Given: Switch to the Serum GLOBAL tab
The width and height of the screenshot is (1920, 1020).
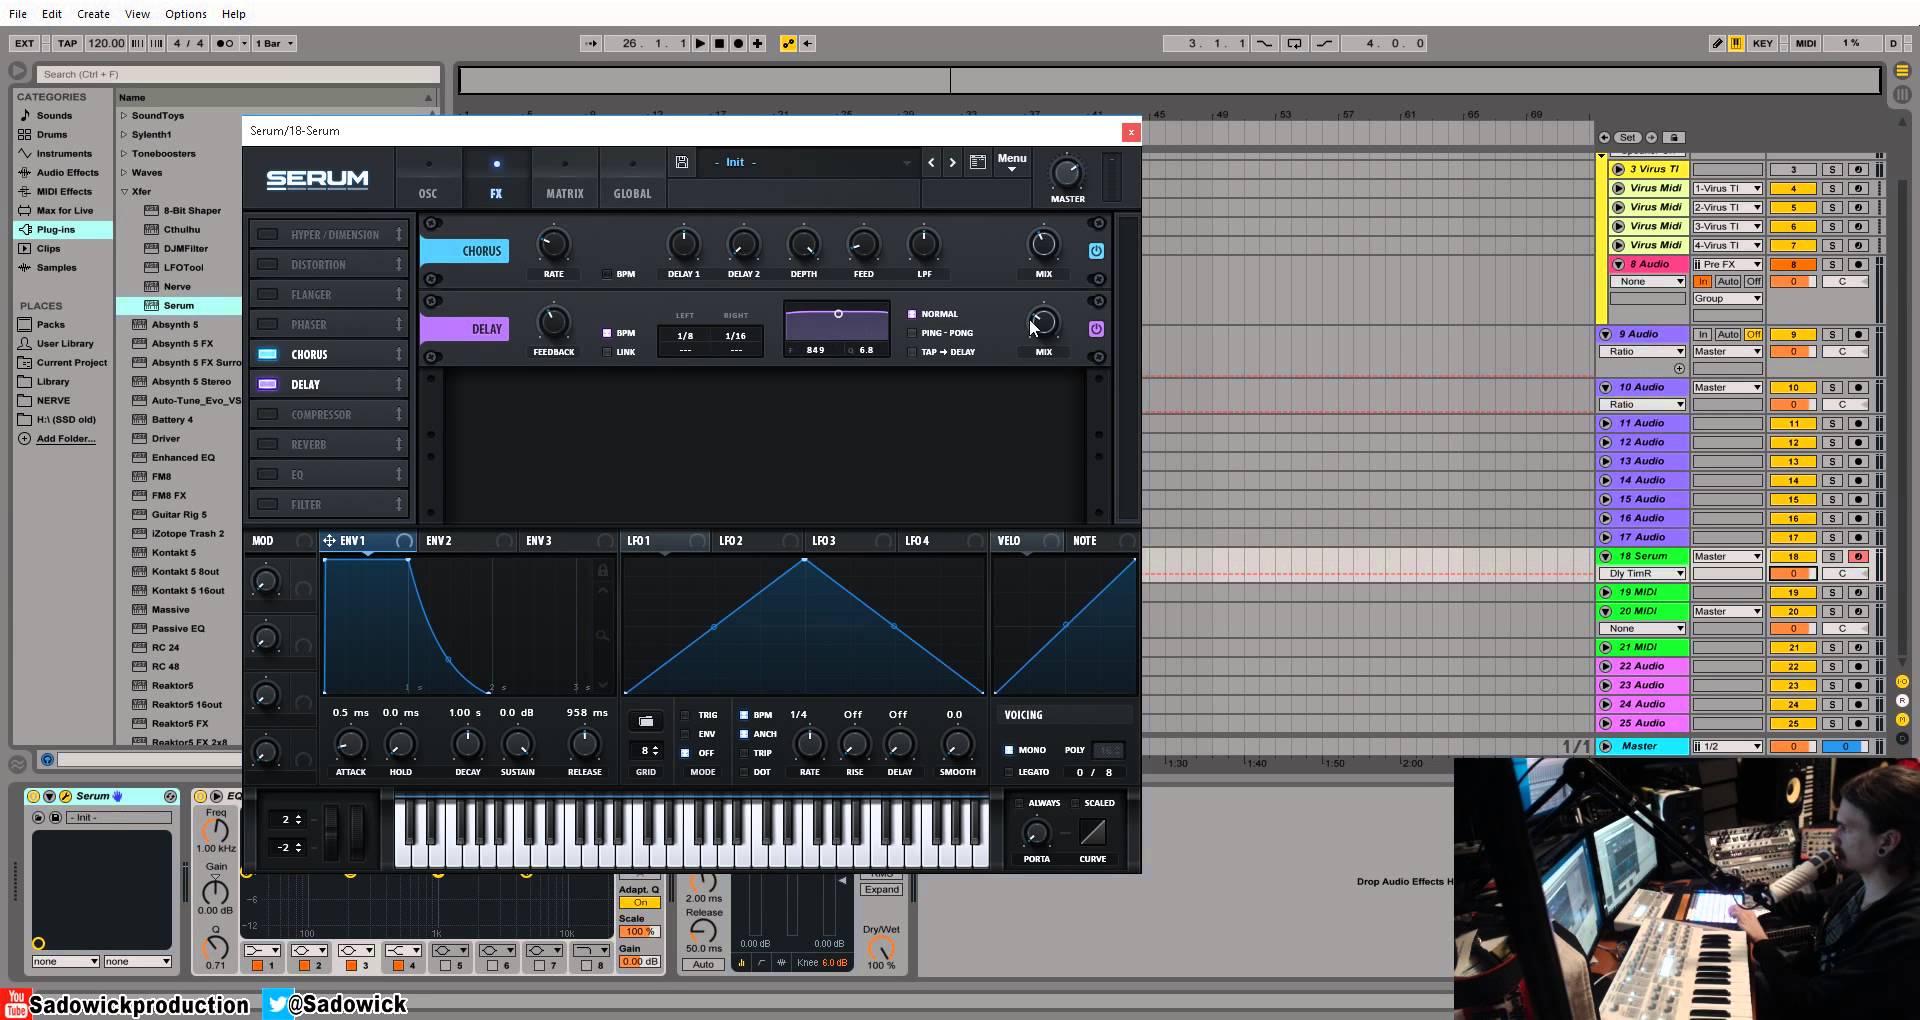Looking at the screenshot, I should pyautogui.click(x=632, y=178).
